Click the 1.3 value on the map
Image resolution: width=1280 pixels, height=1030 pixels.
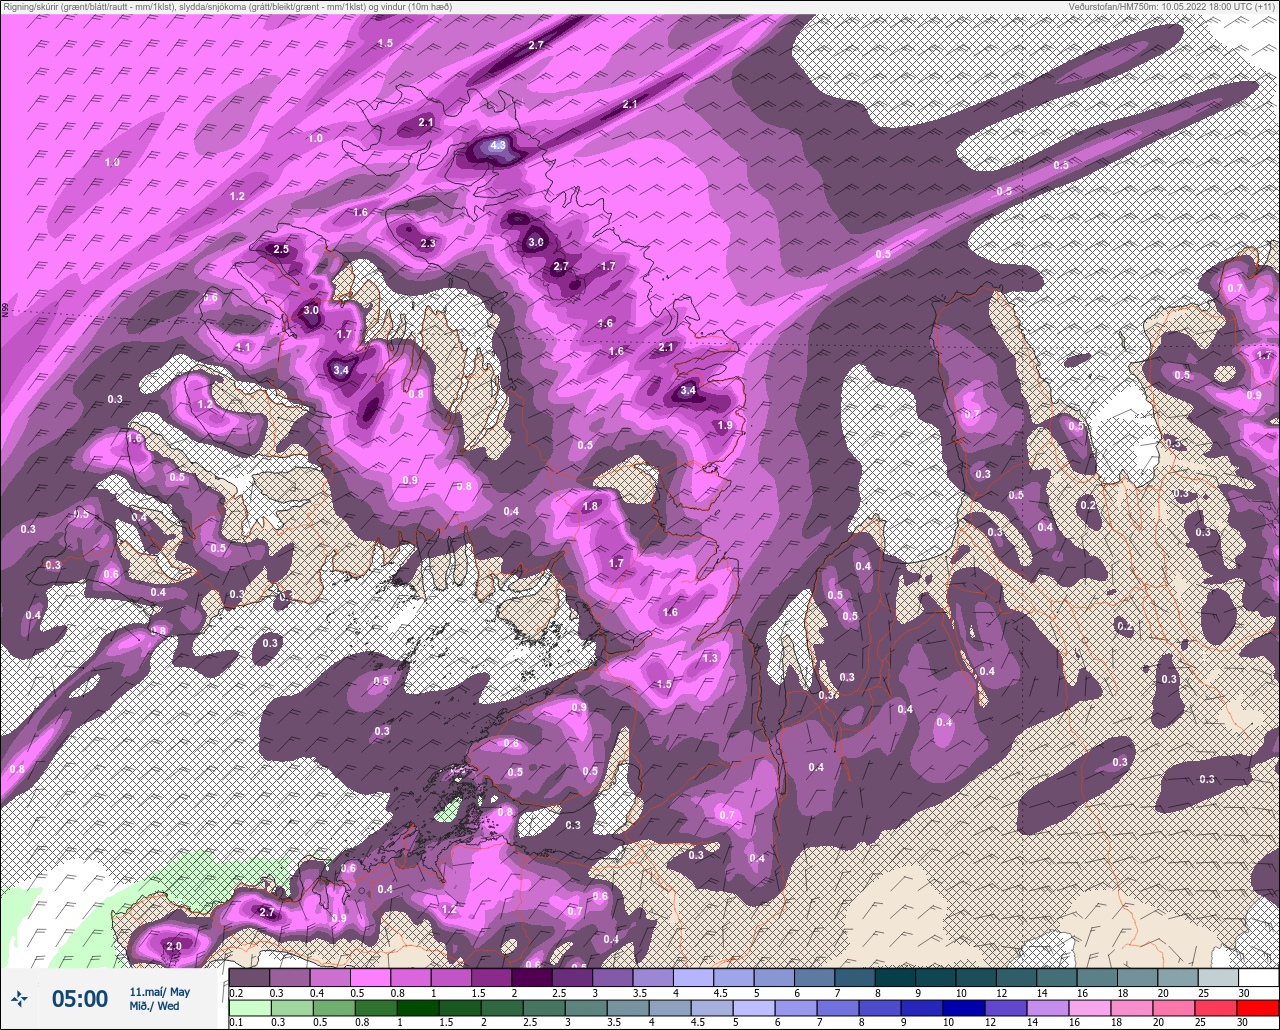[711, 658]
